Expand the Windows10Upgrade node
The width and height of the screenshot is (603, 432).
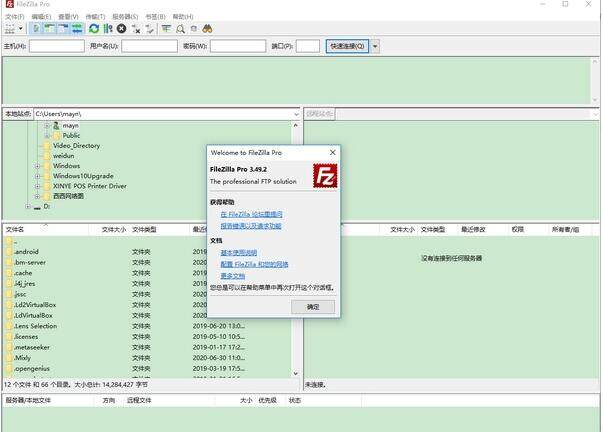coord(37,176)
